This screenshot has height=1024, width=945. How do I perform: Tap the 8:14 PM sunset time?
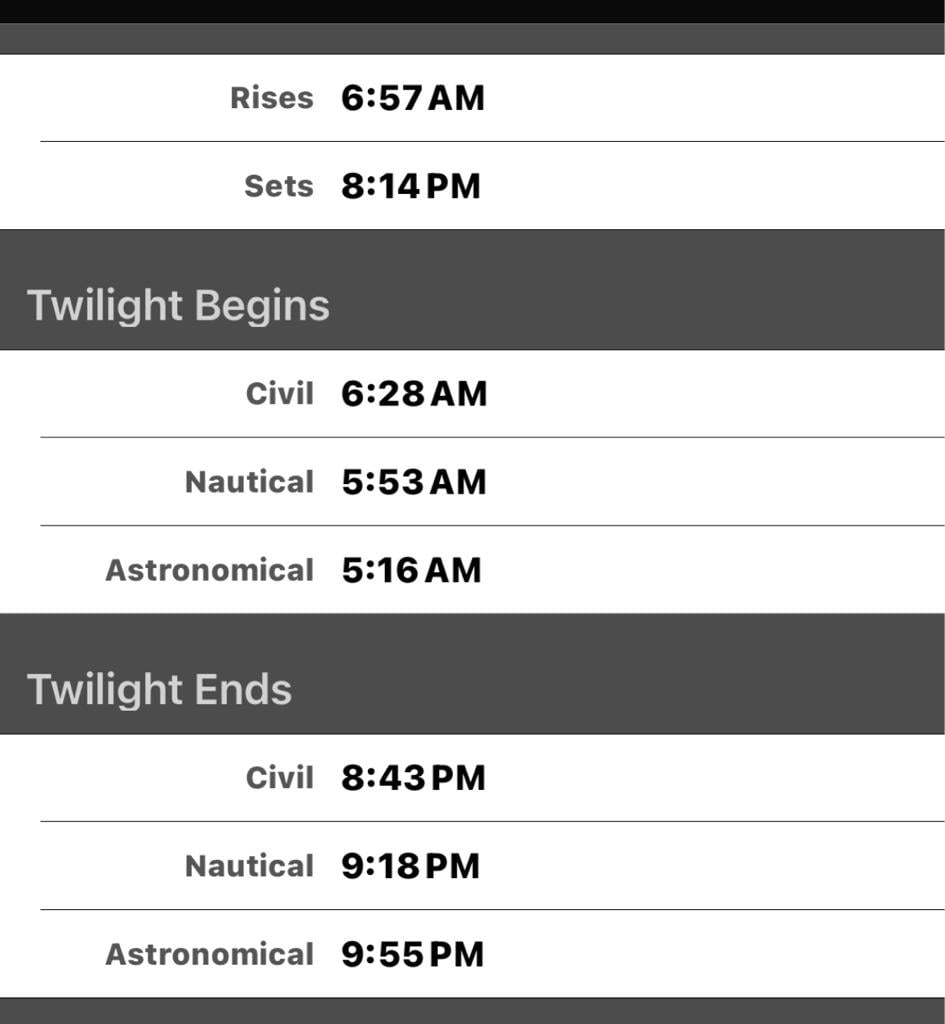[411, 186]
